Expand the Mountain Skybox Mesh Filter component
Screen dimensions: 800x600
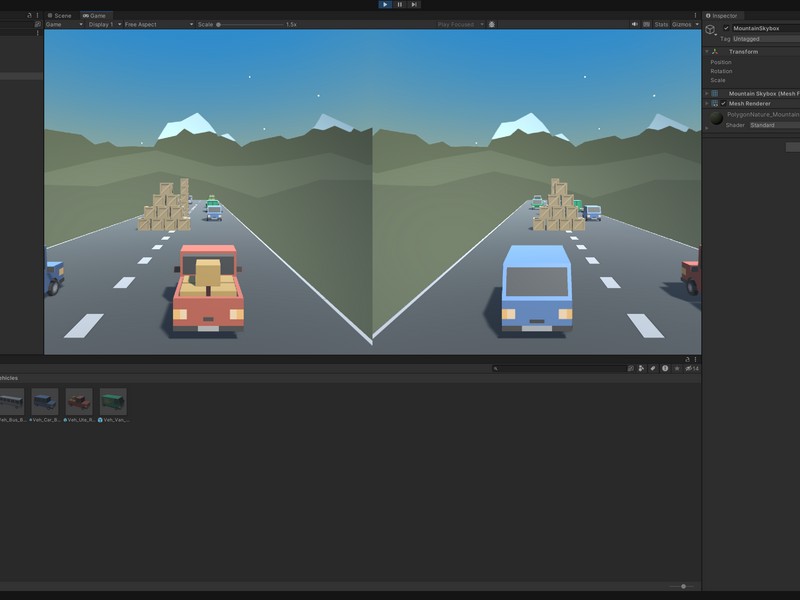[x=707, y=93]
